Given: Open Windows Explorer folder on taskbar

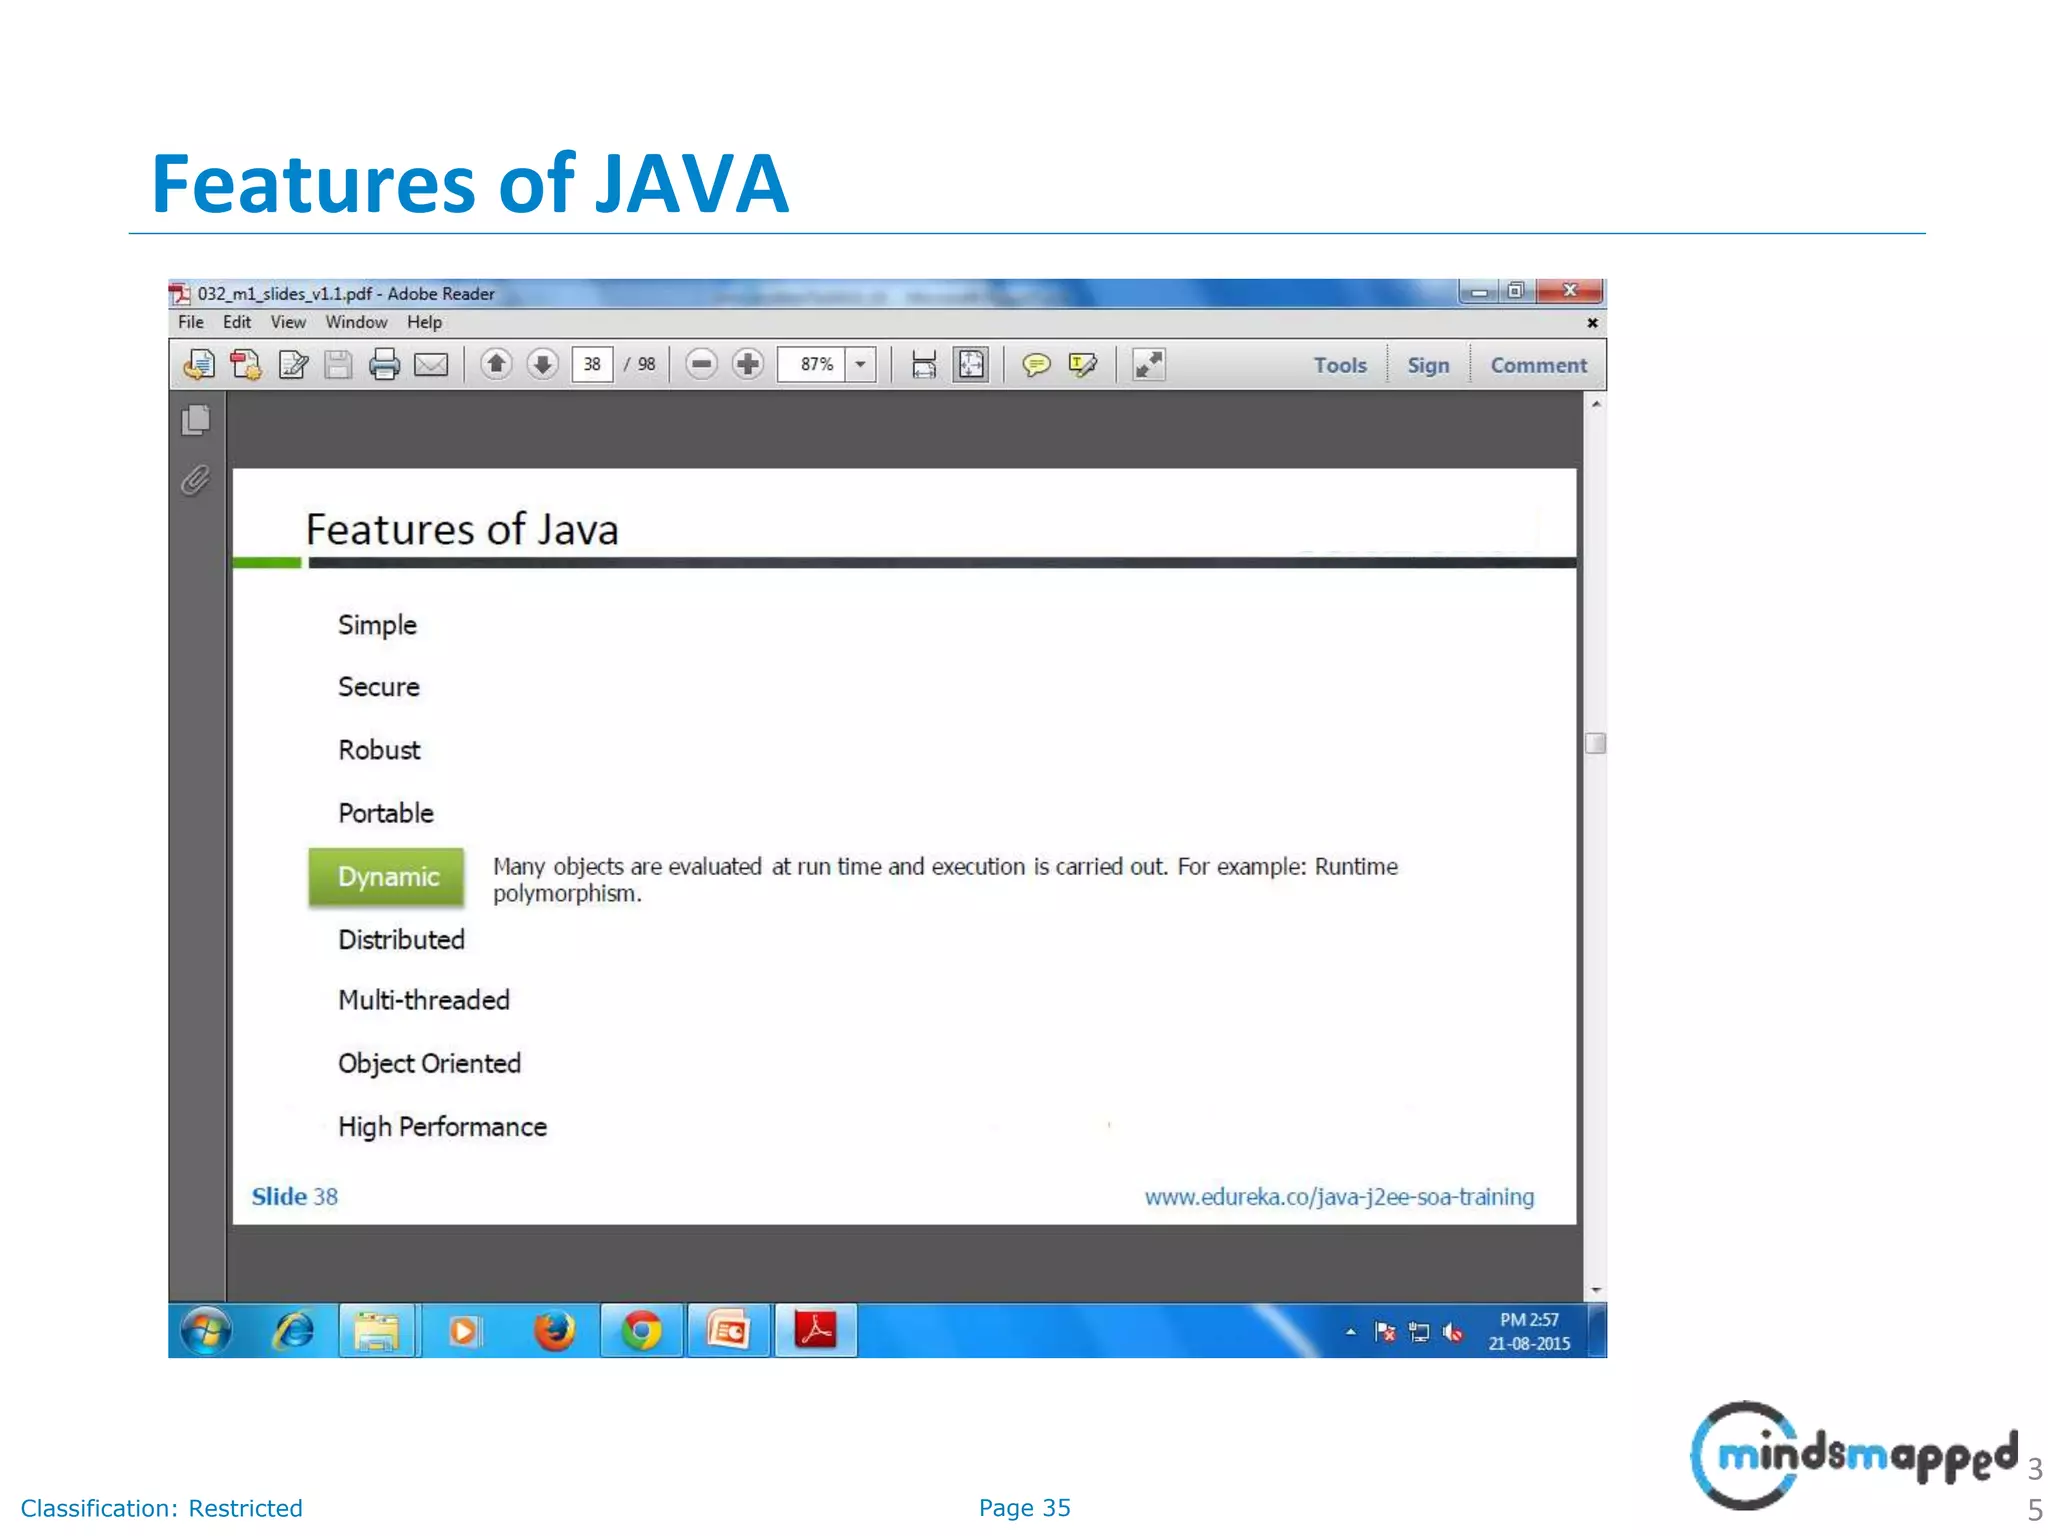Looking at the screenshot, I should 377,1331.
